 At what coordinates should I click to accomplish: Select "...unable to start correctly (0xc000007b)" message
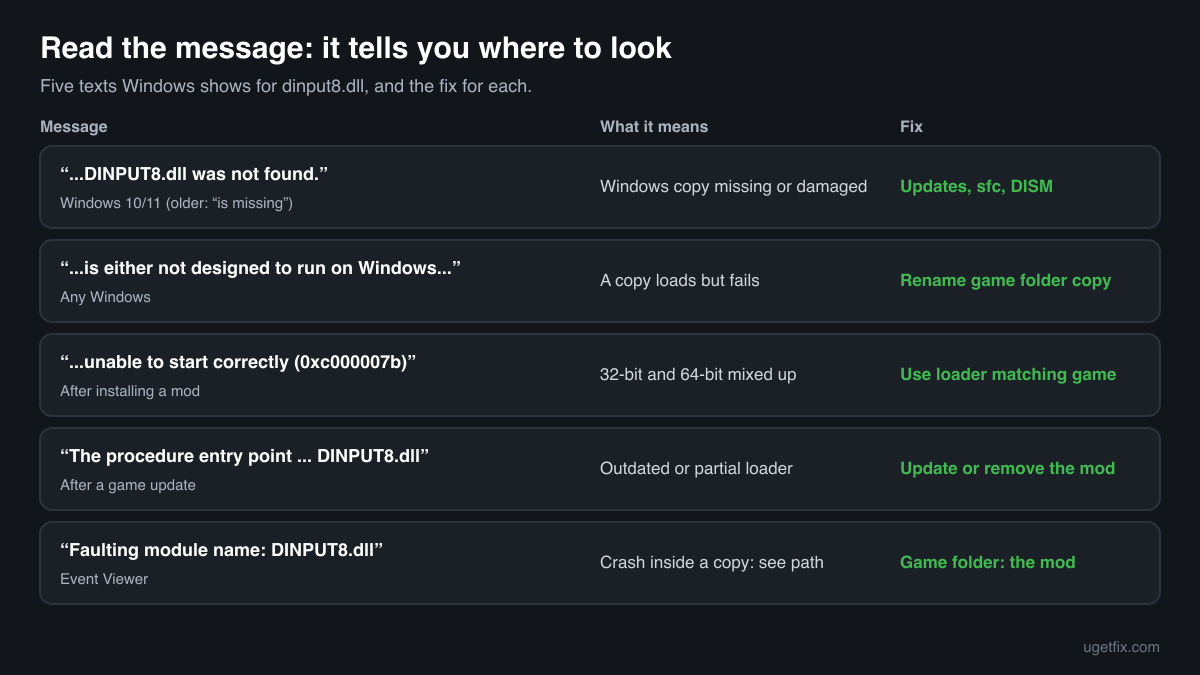click(x=238, y=362)
